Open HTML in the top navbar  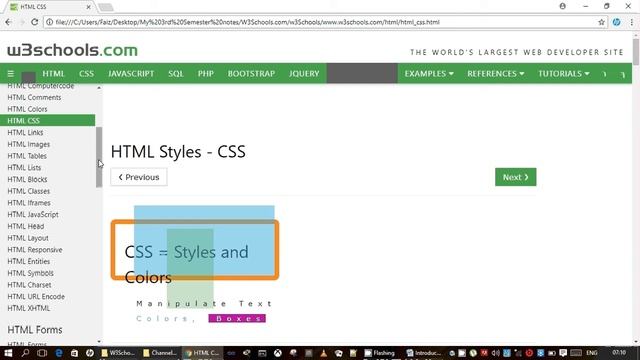click(53, 74)
